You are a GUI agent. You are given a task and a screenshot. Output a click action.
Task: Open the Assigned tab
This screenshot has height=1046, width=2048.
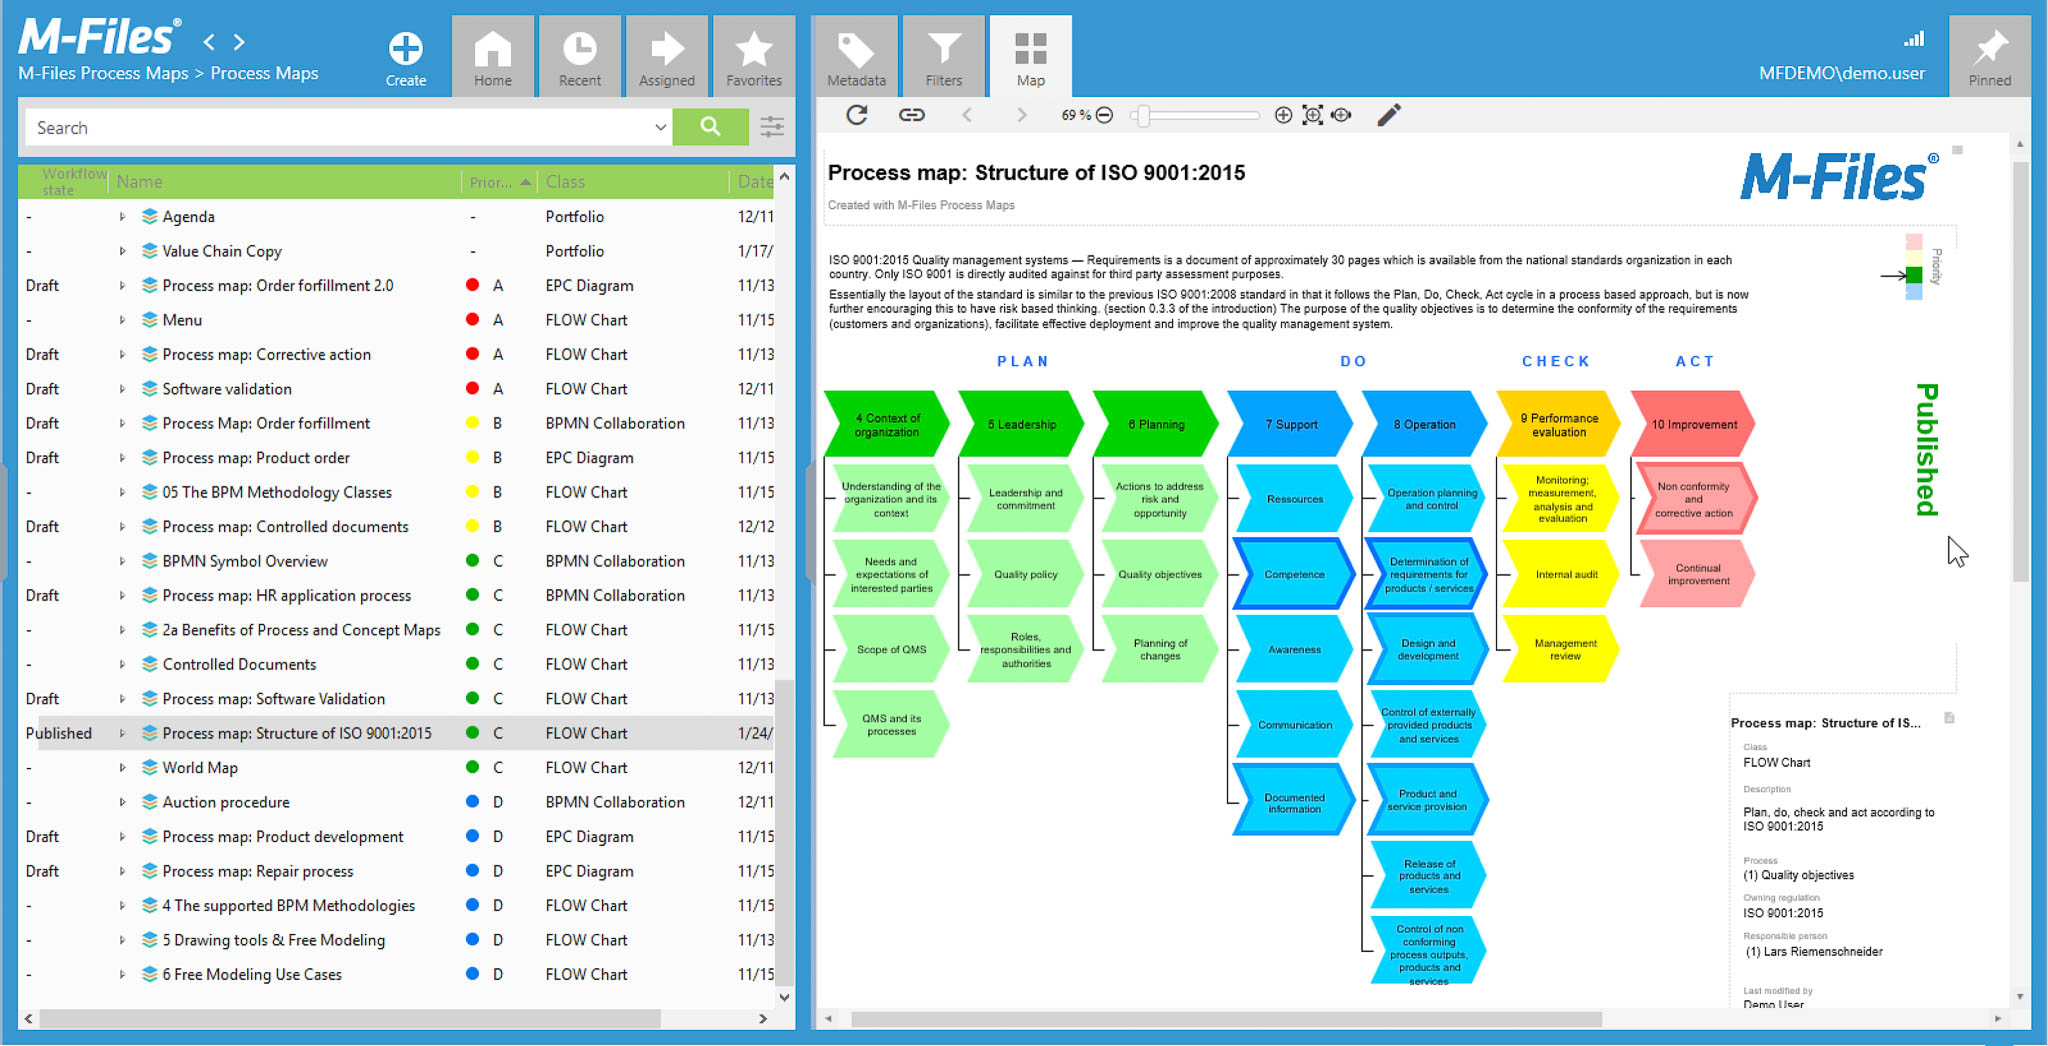point(667,57)
